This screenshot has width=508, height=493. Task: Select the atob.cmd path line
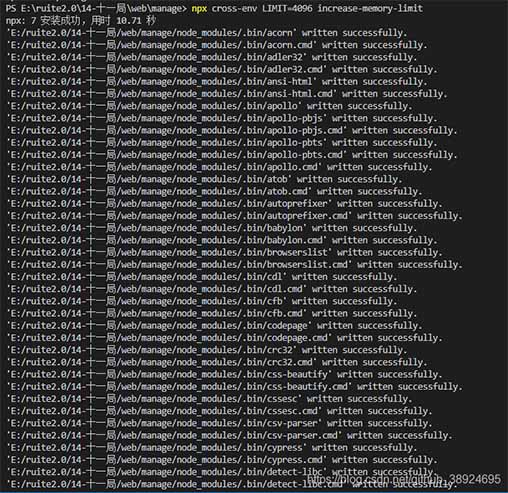[x=214, y=191]
